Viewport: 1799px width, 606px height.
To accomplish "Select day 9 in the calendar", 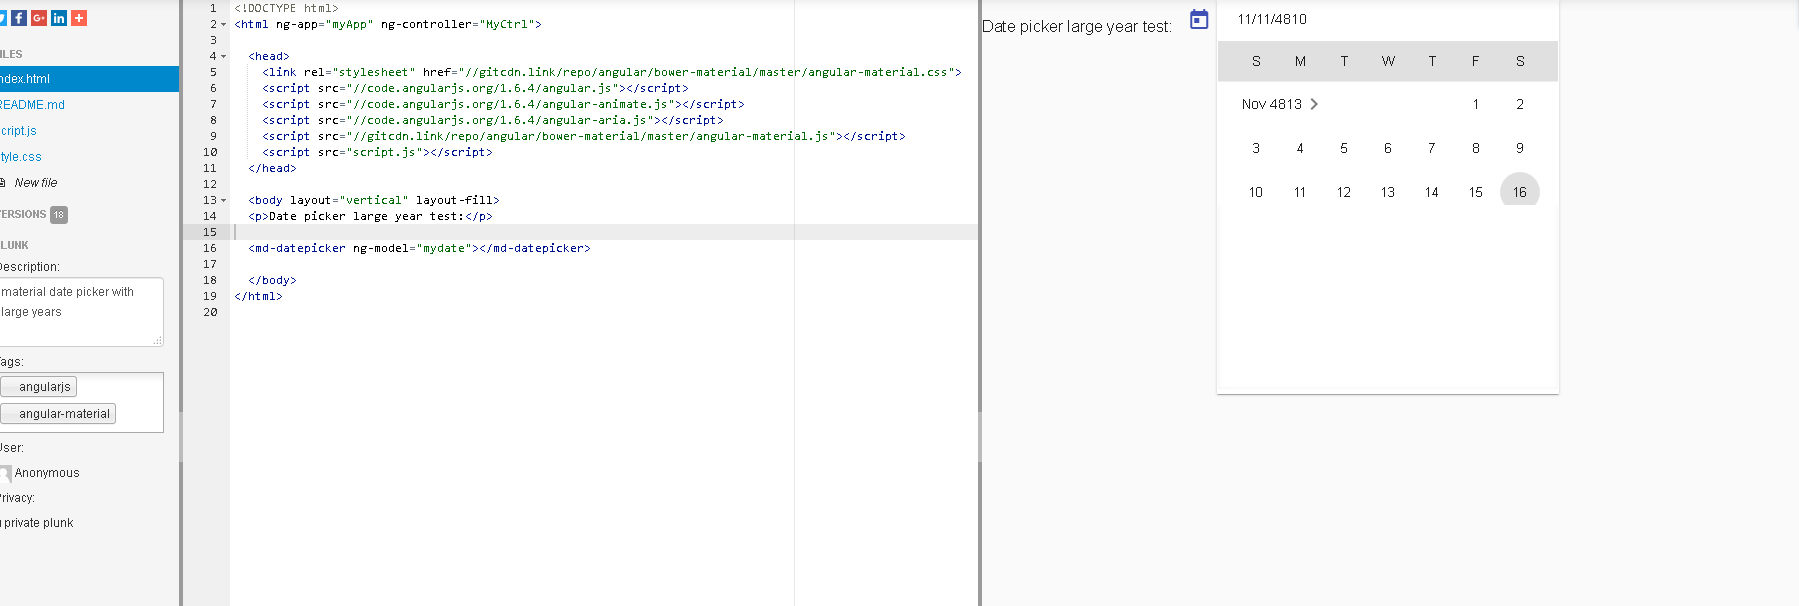I will [1520, 148].
